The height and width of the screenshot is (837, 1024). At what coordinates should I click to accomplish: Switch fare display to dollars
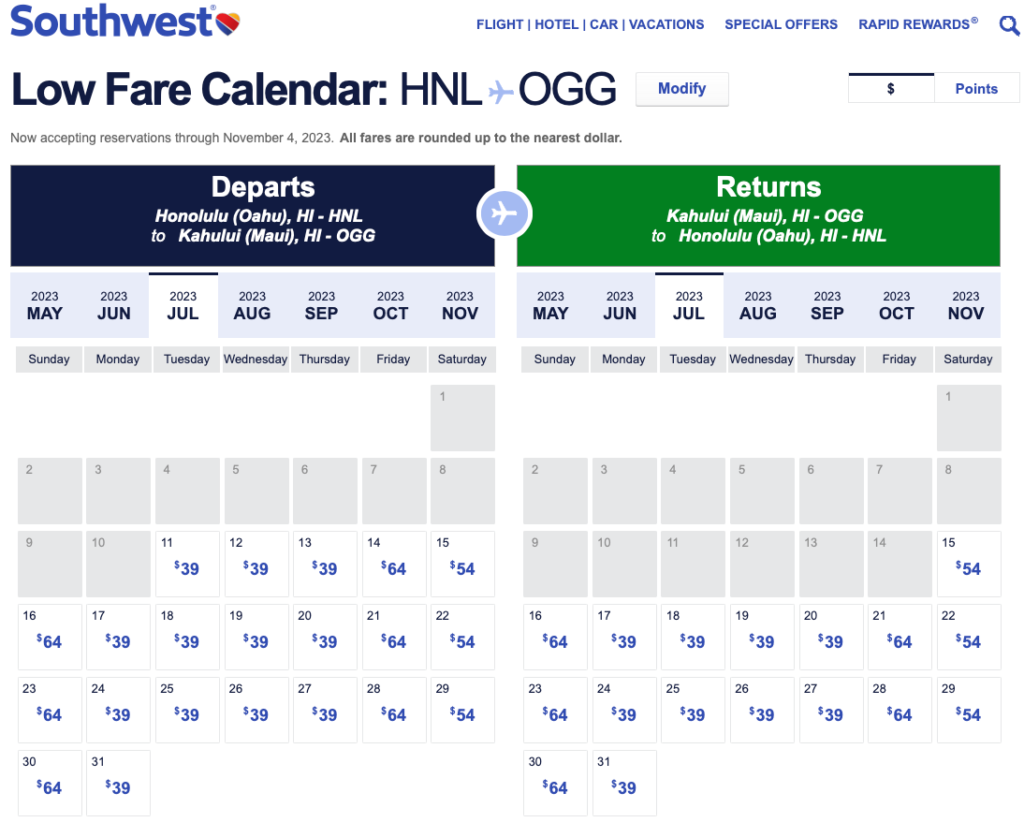point(891,88)
